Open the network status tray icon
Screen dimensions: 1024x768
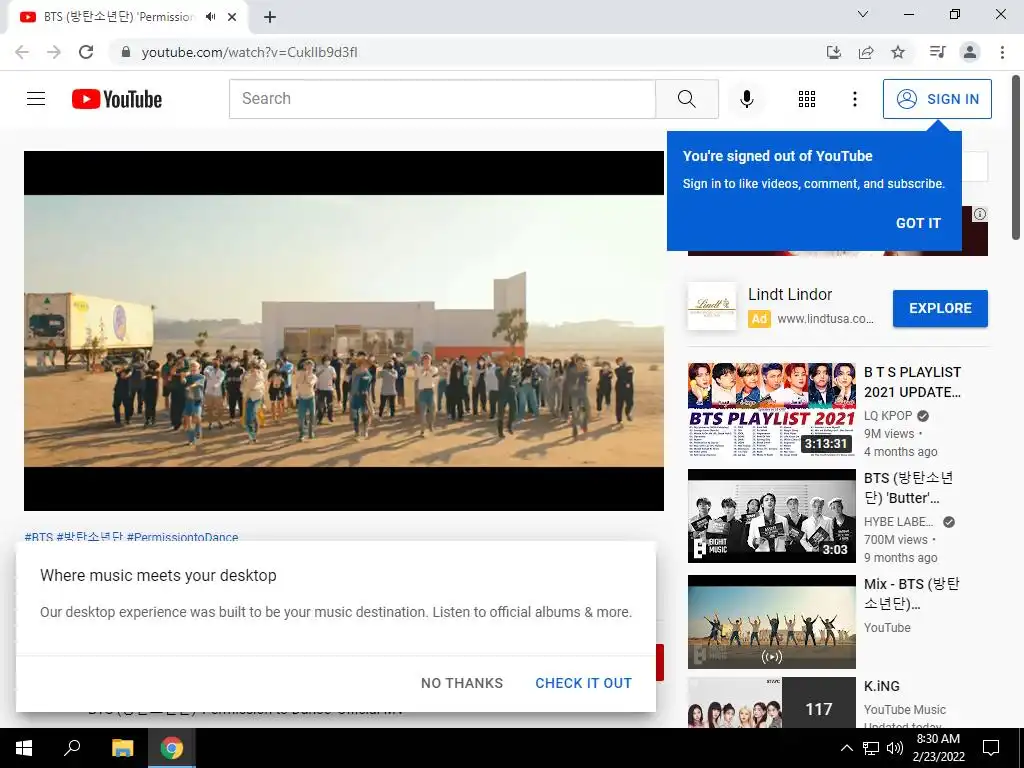[x=871, y=748]
